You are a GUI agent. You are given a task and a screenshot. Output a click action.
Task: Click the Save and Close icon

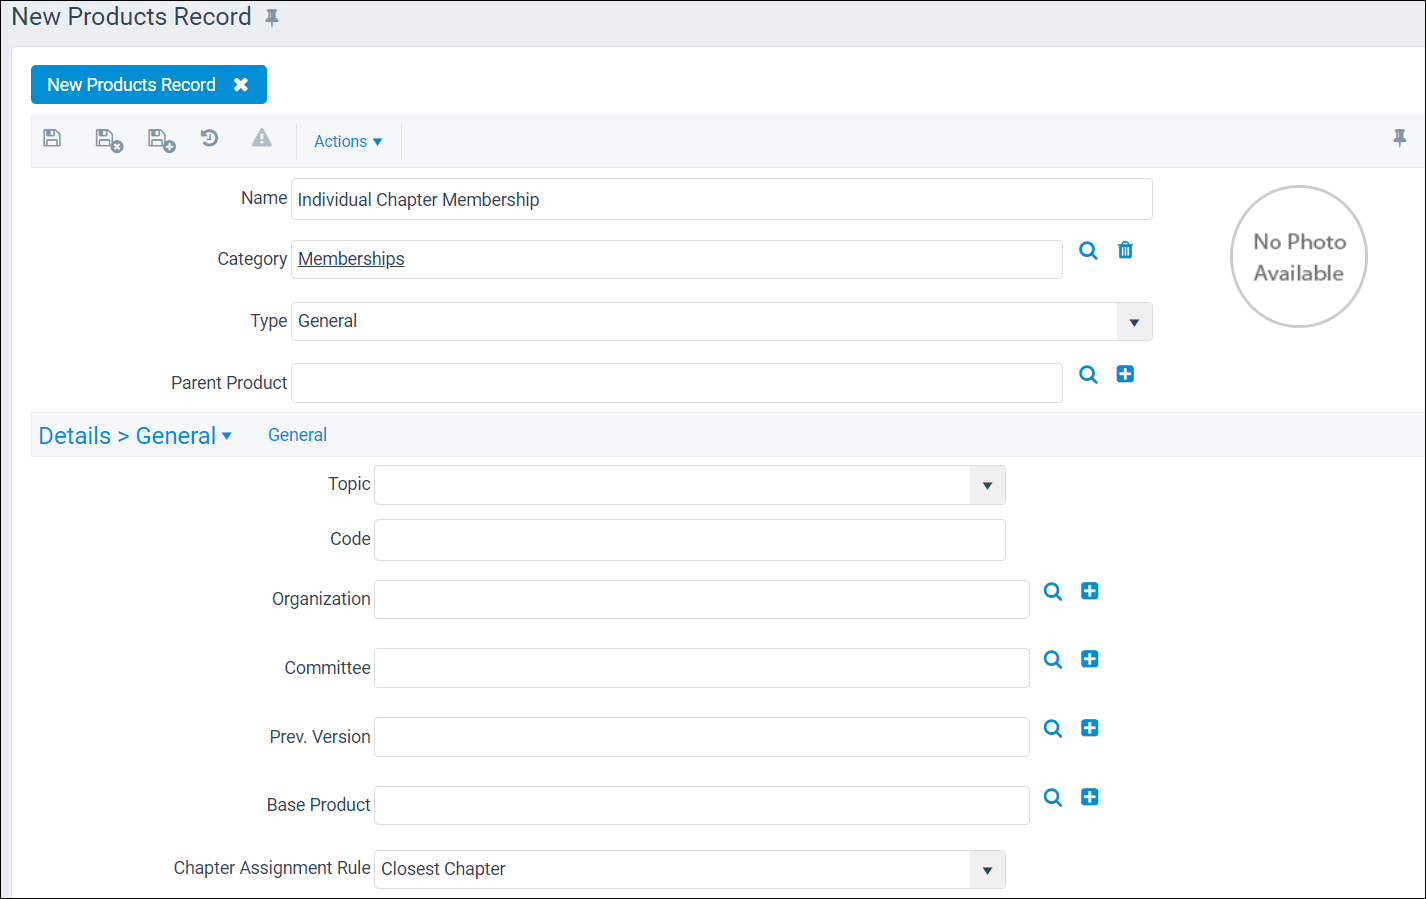(109, 140)
